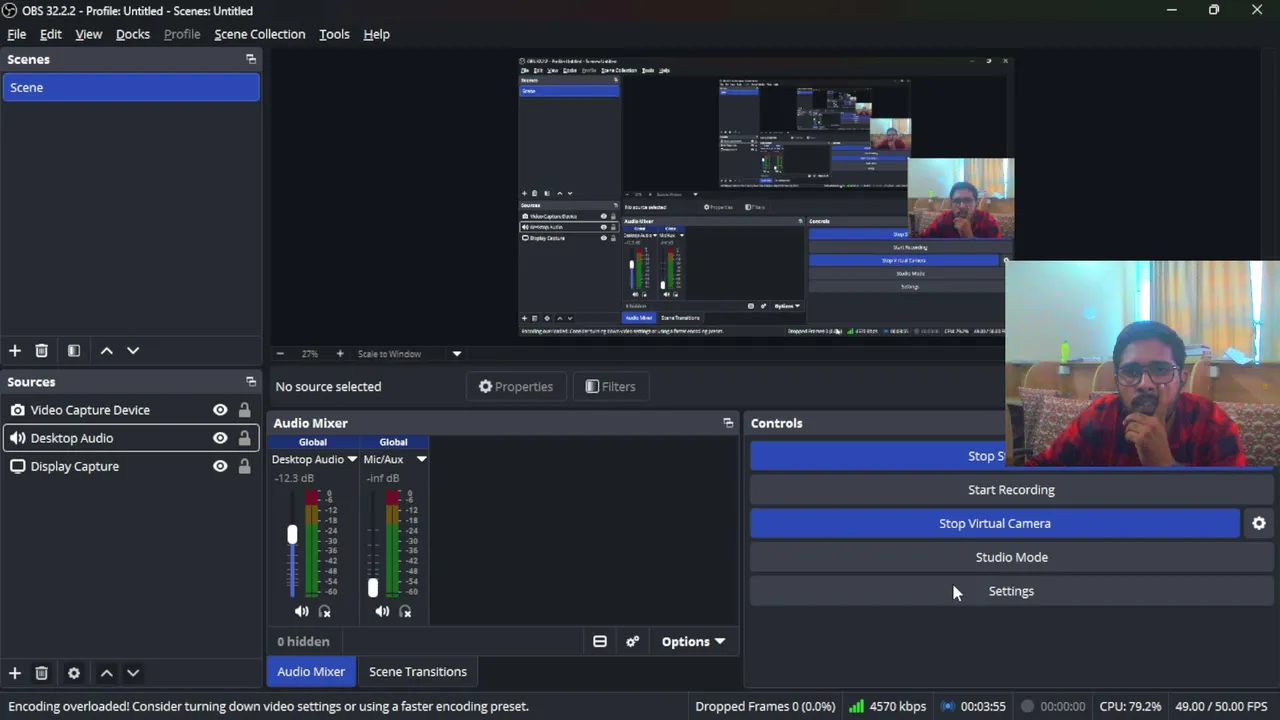Move the source down in Sources list
This screenshot has width=1280, height=720.
tap(133, 673)
